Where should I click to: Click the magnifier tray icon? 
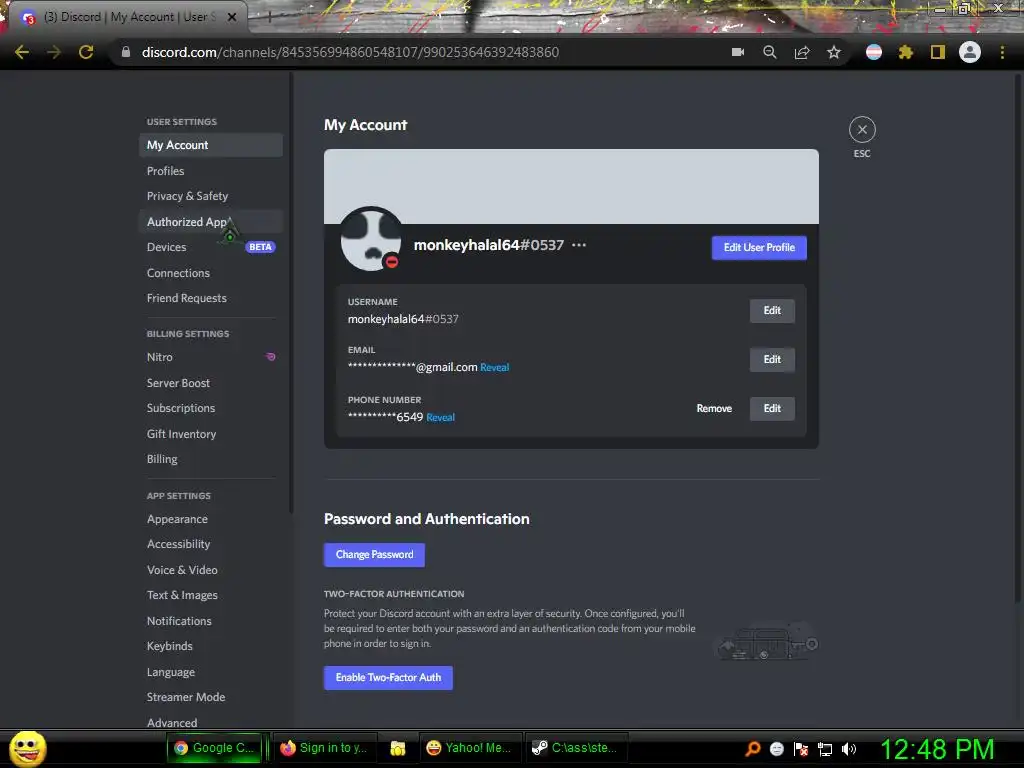[753, 749]
